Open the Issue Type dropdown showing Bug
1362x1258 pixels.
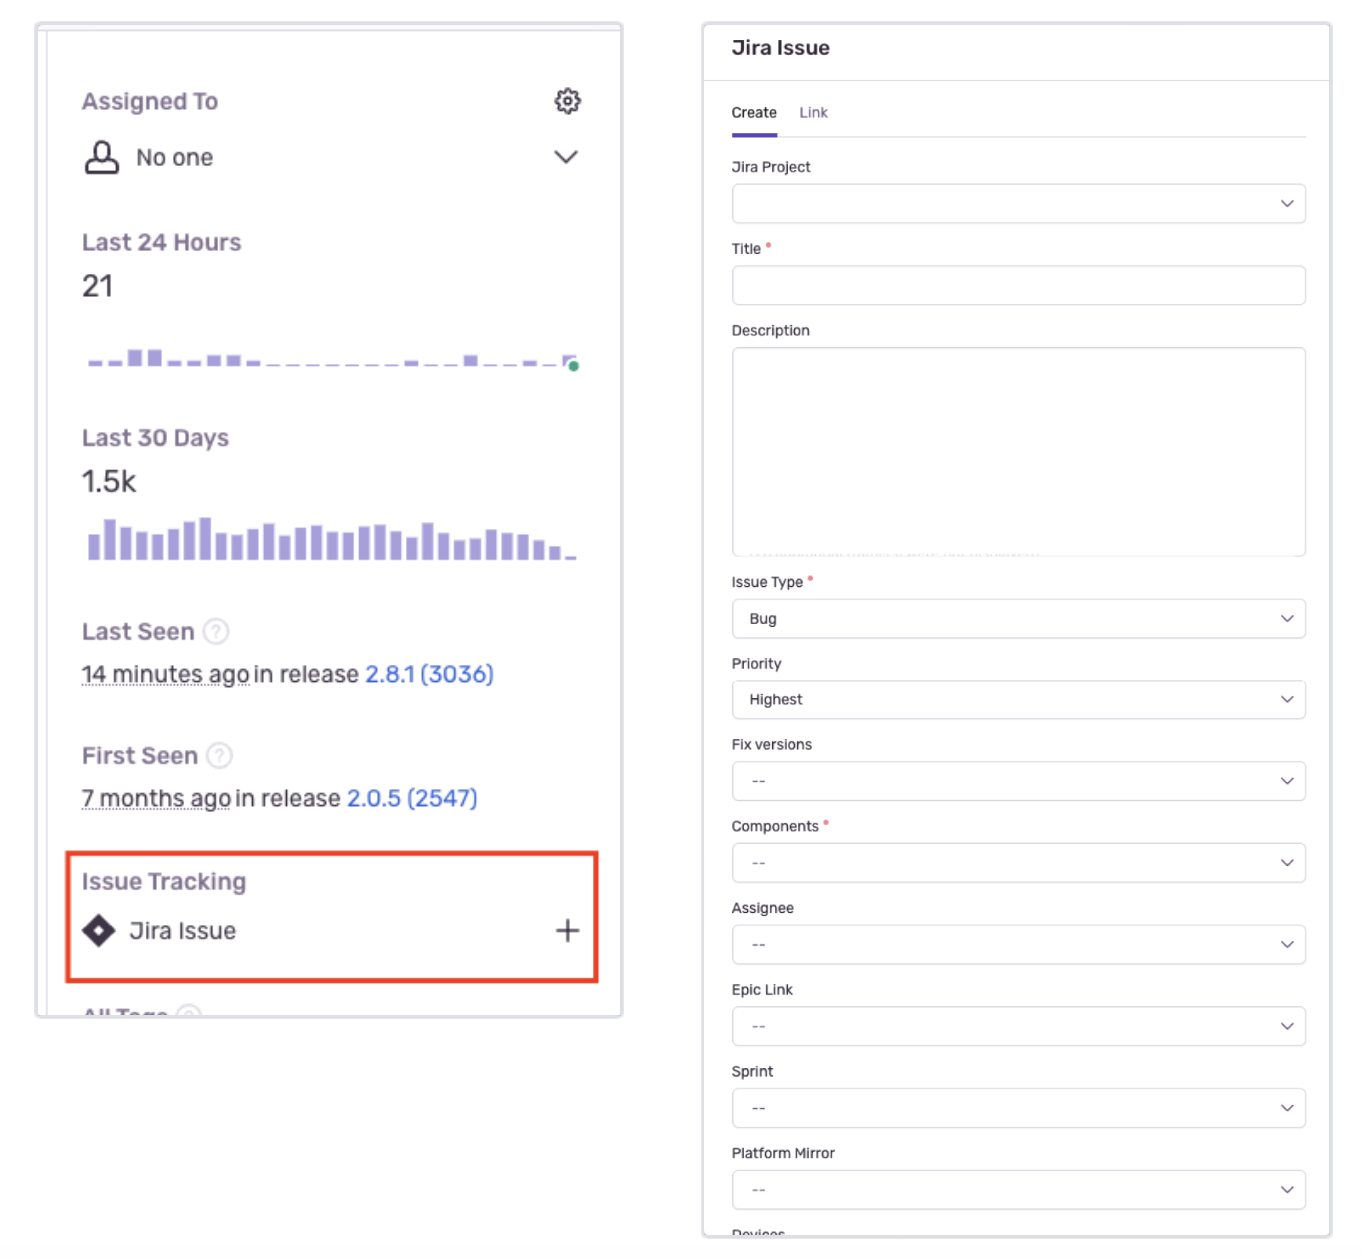(x=1018, y=619)
